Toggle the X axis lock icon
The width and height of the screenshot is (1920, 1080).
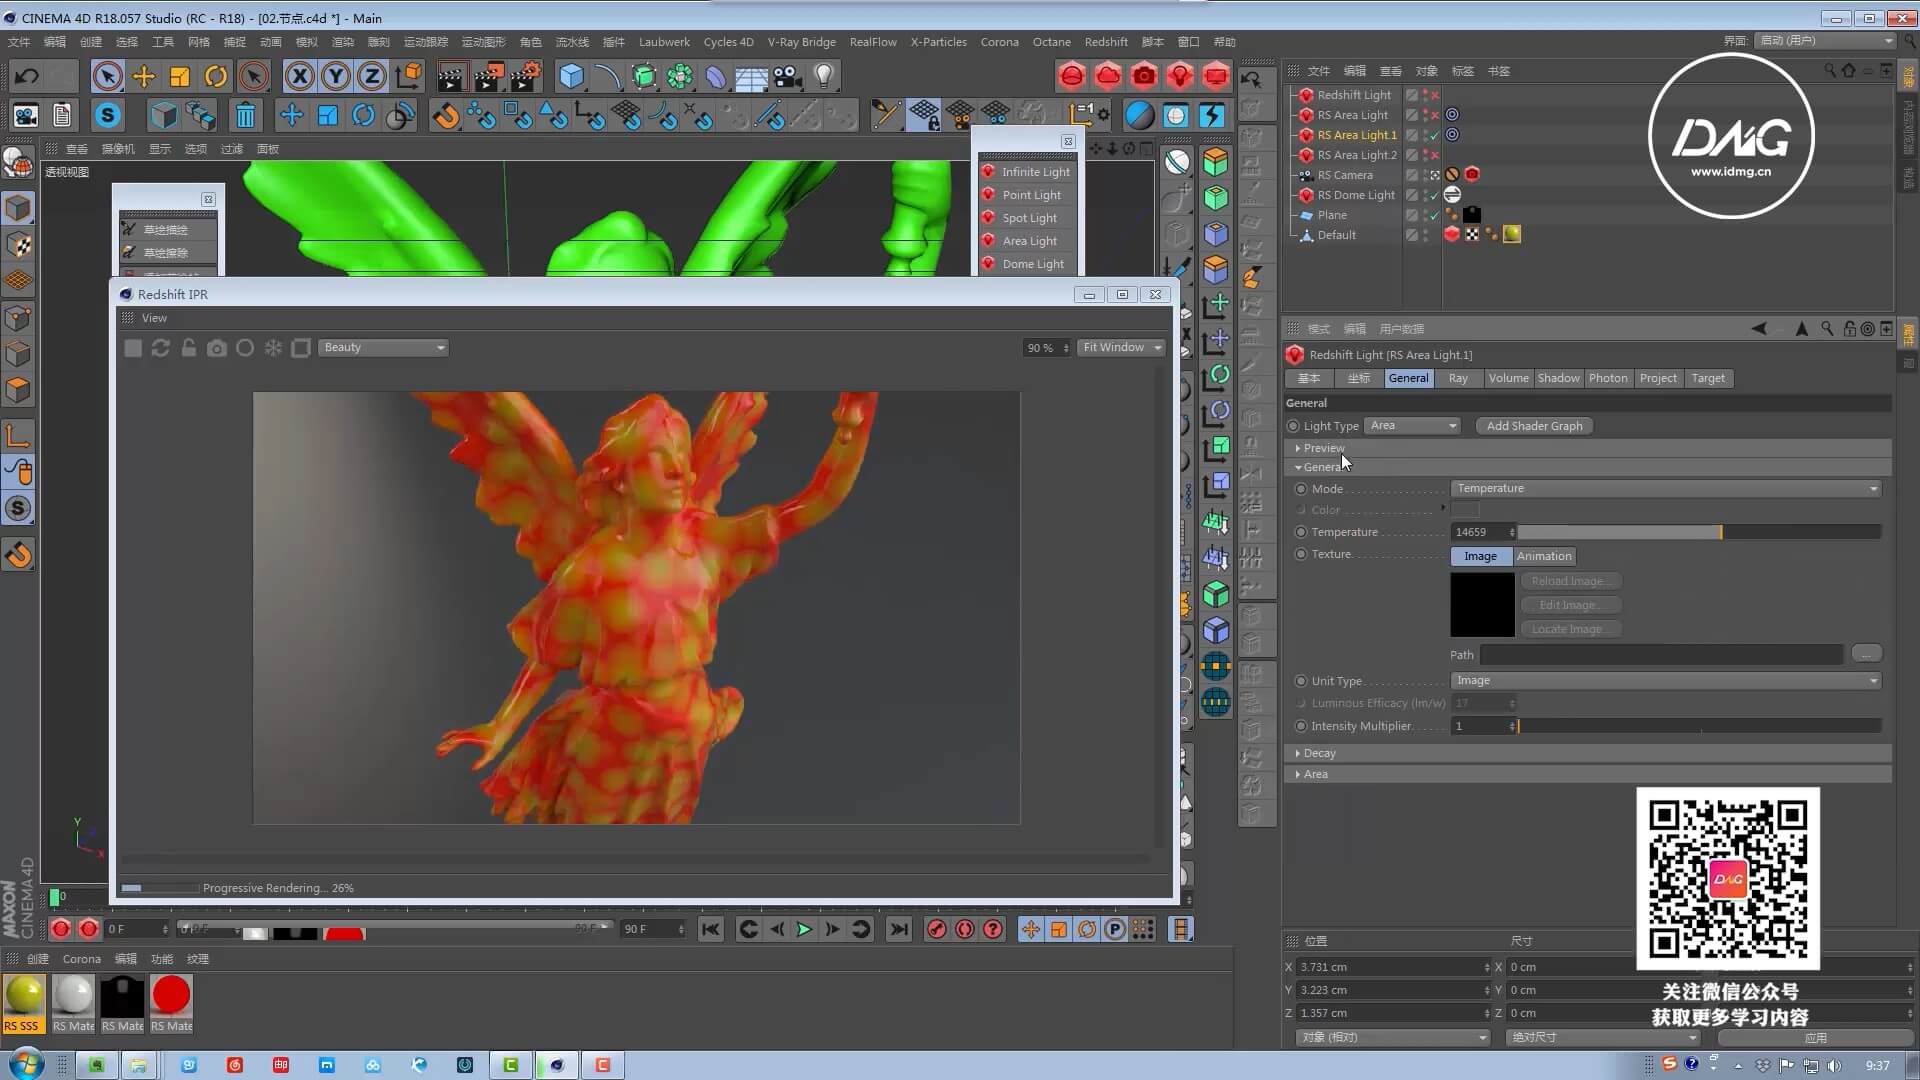(x=299, y=76)
